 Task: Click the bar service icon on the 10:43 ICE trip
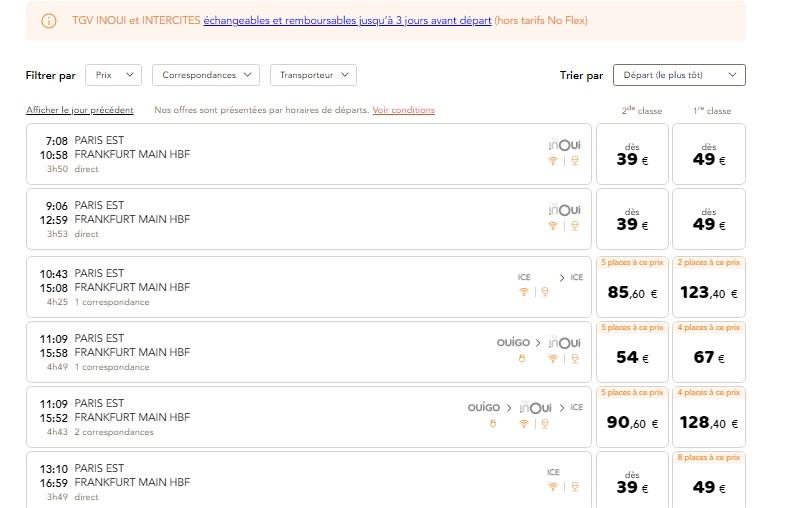click(544, 292)
